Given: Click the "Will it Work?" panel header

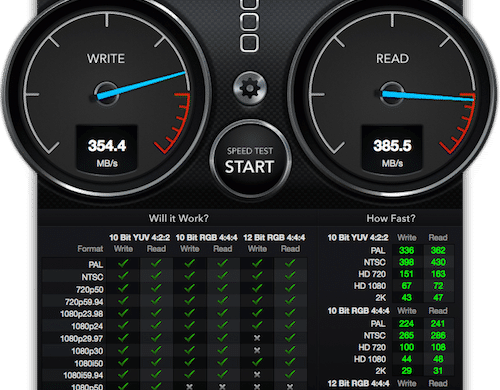Looking at the screenshot, I should point(179,218).
